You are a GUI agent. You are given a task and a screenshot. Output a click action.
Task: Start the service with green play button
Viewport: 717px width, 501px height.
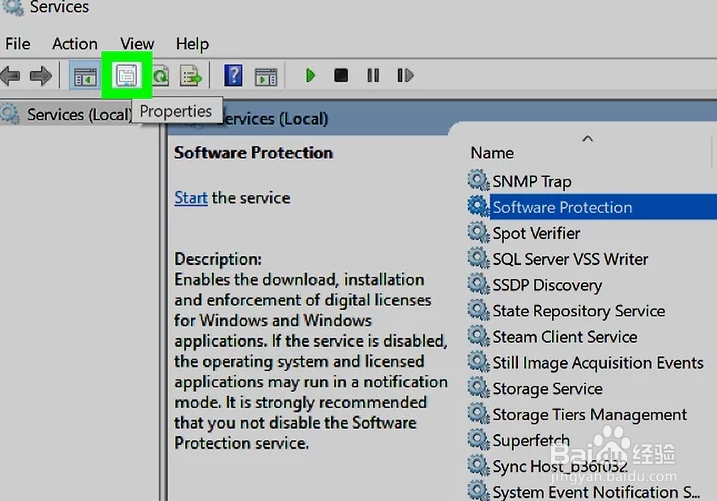pyautogui.click(x=310, y=75)
